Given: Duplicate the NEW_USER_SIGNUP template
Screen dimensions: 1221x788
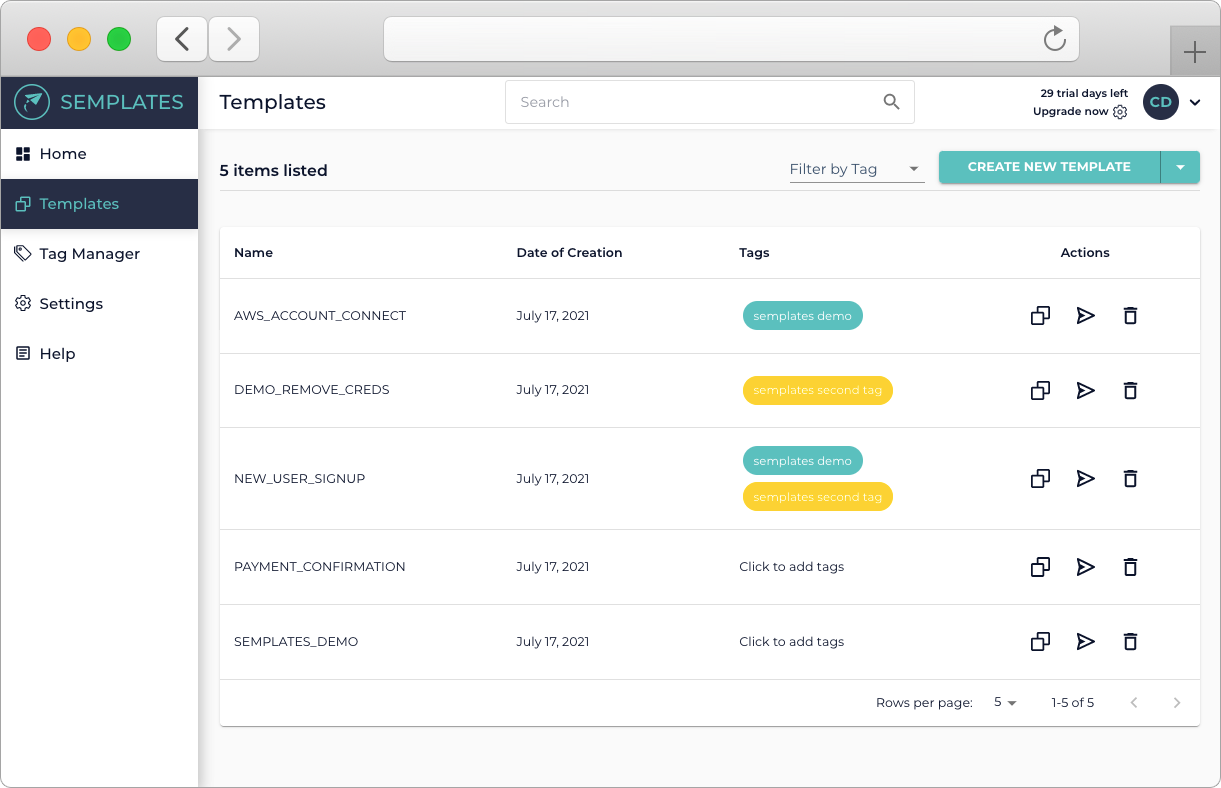Looking at the screenshot, I should coord(1040,479).
